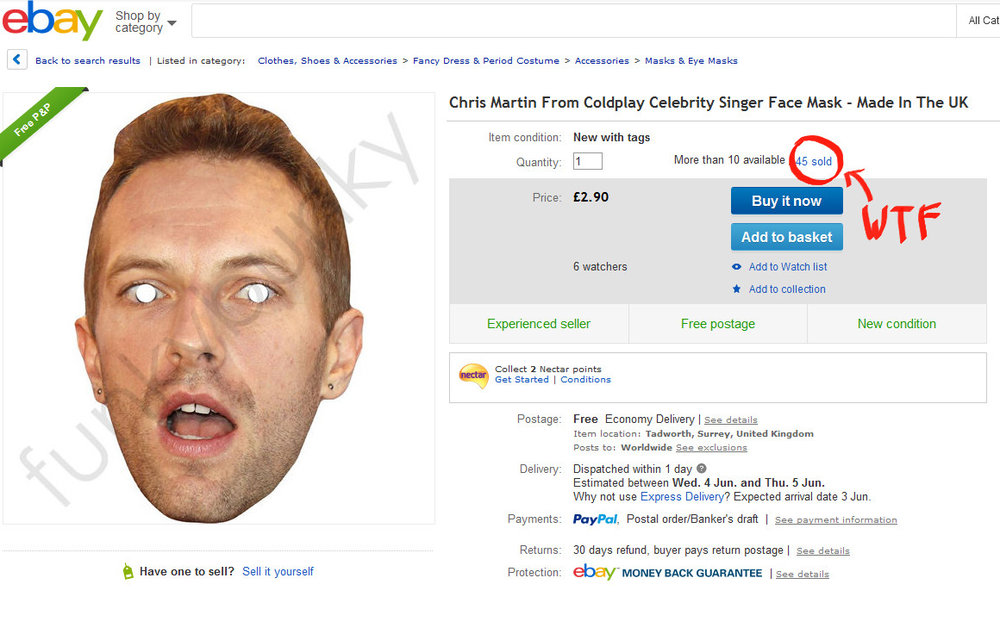This screenshot has width=1000, height=634.
Task: Click the star icon for collection
Action: click(x=737, y=289)
